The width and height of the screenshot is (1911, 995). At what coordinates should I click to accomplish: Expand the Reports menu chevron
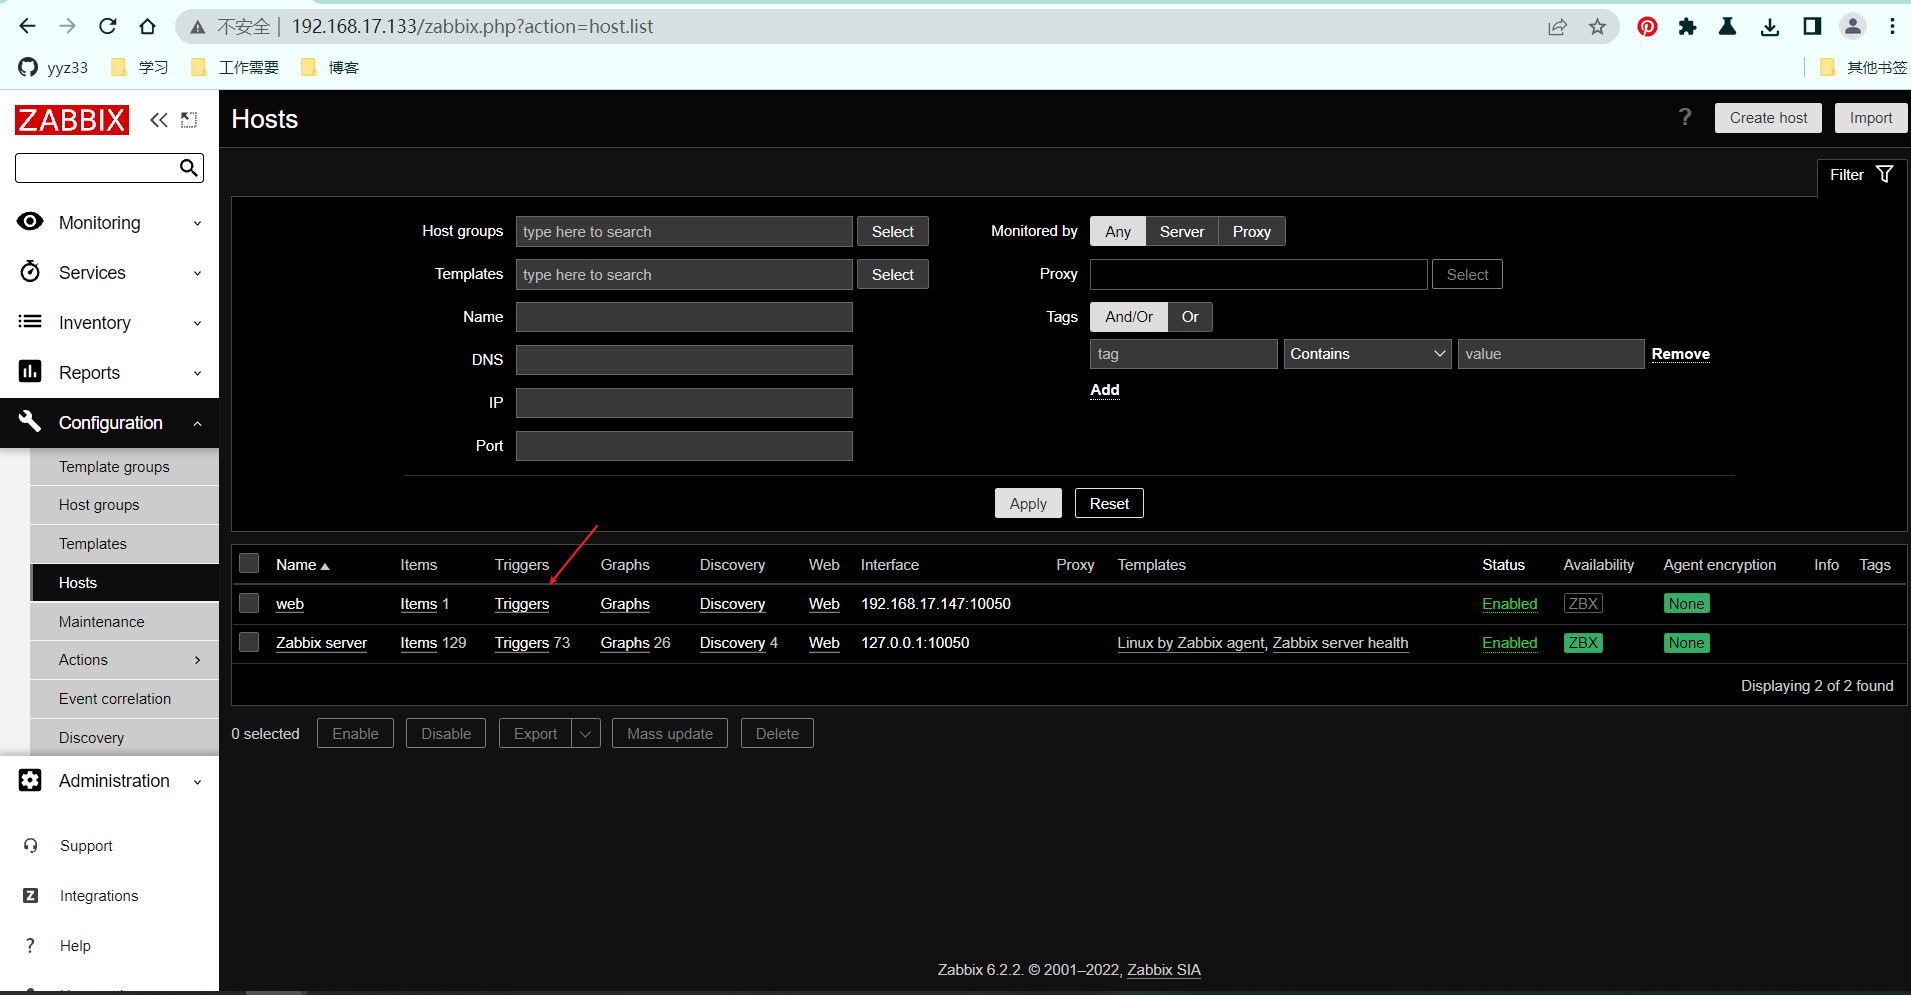(198, 373)
